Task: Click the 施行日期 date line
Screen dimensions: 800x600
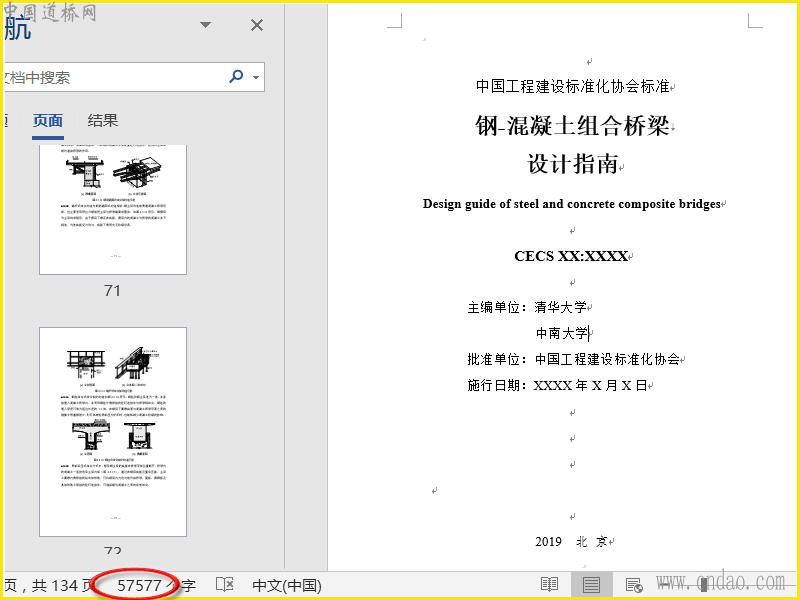Action: [x=557, y=385]
